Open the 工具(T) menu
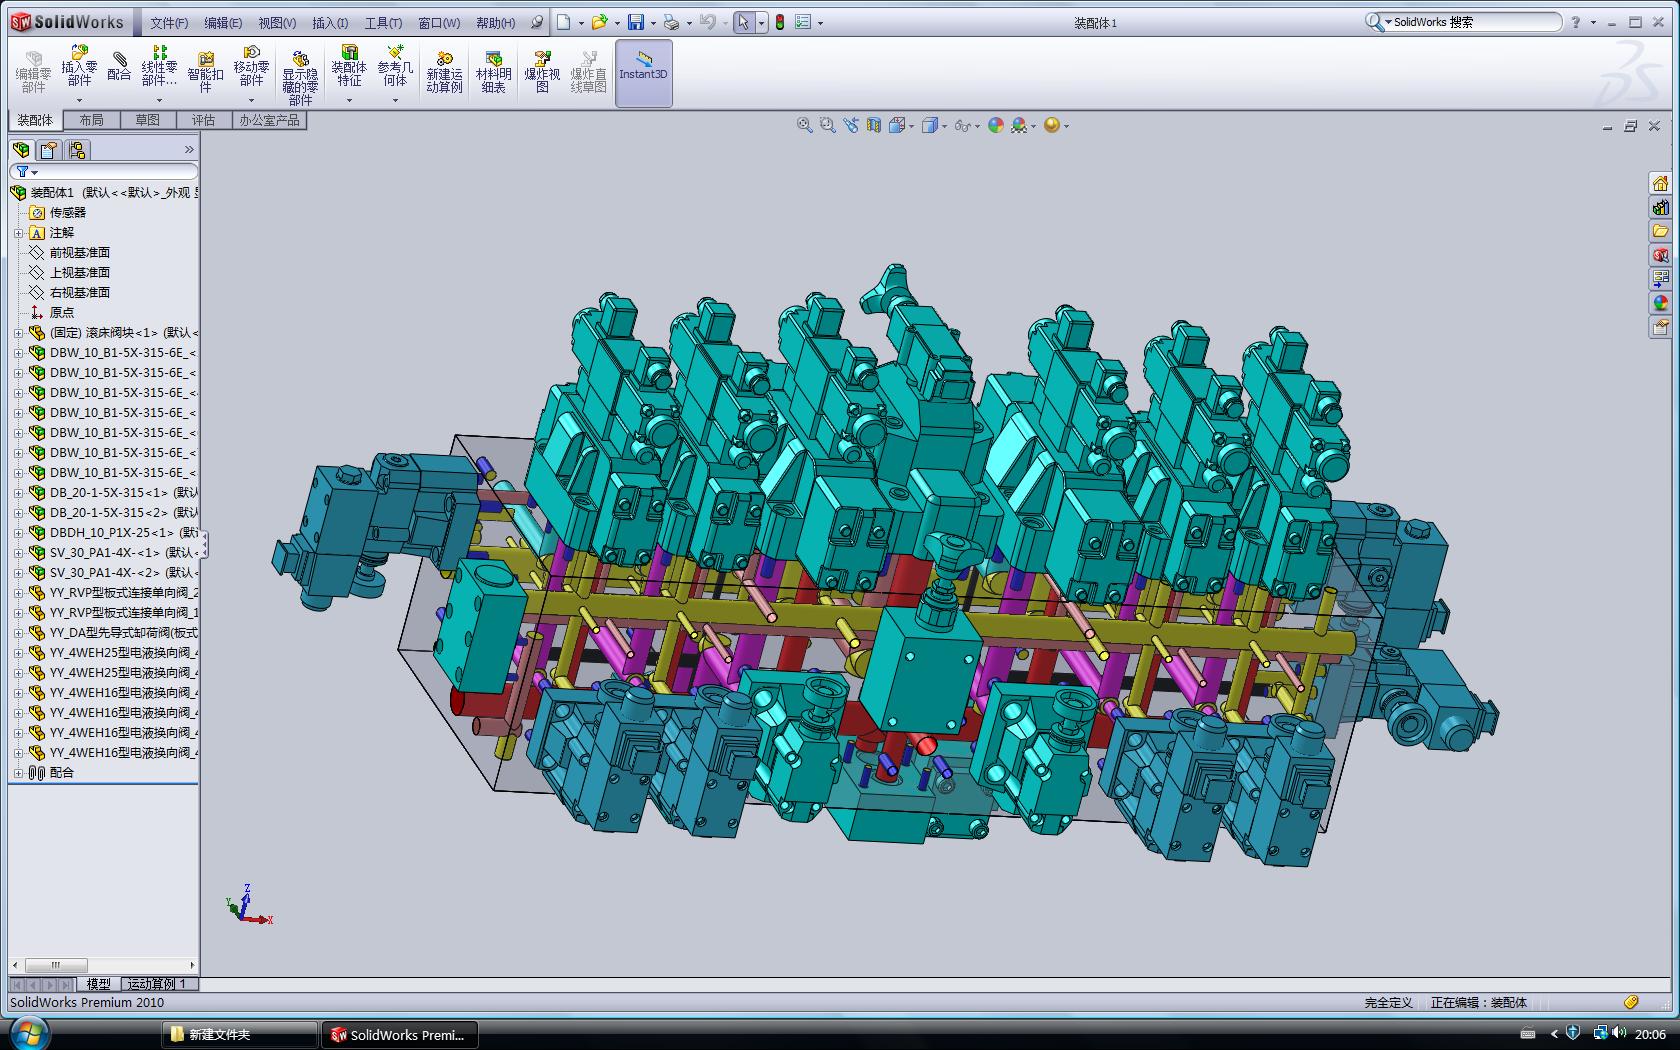Image resolution: width=1680 pixels, height=1050 pixels. [x=383, y=22]
